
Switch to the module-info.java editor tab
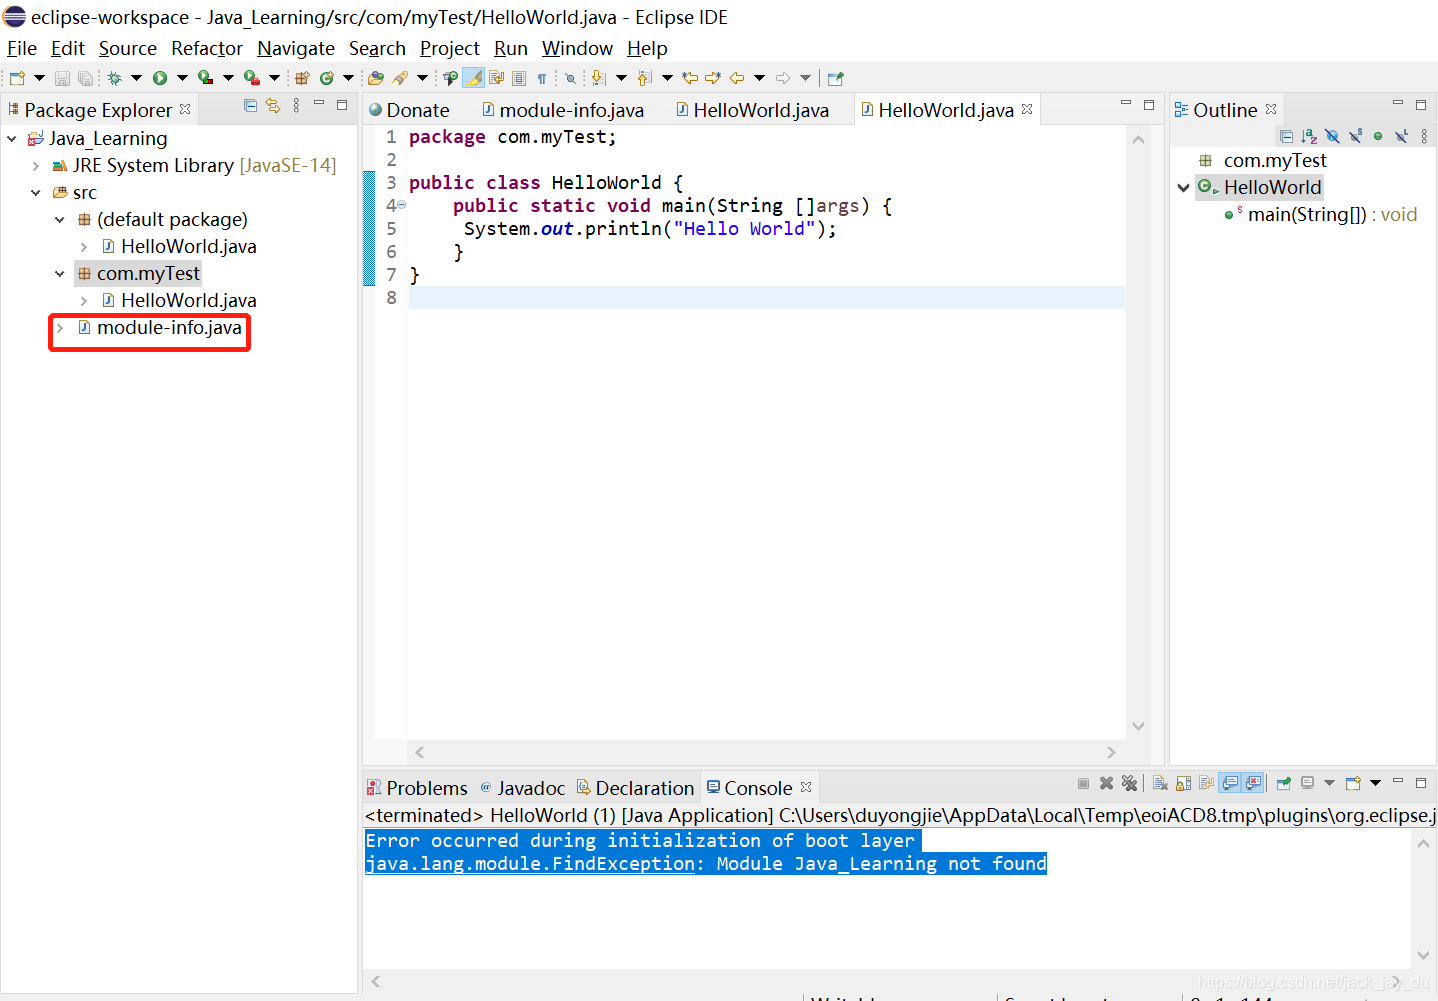coord(564,110)
